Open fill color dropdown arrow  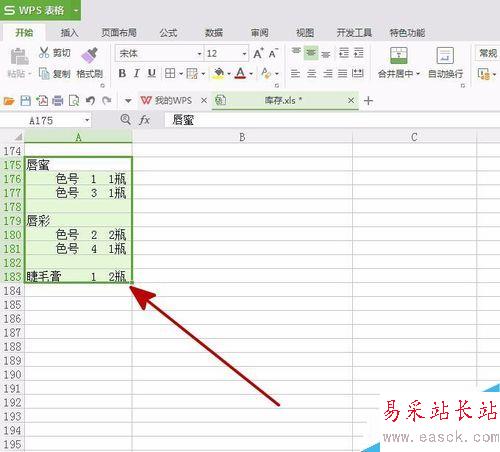229,74
